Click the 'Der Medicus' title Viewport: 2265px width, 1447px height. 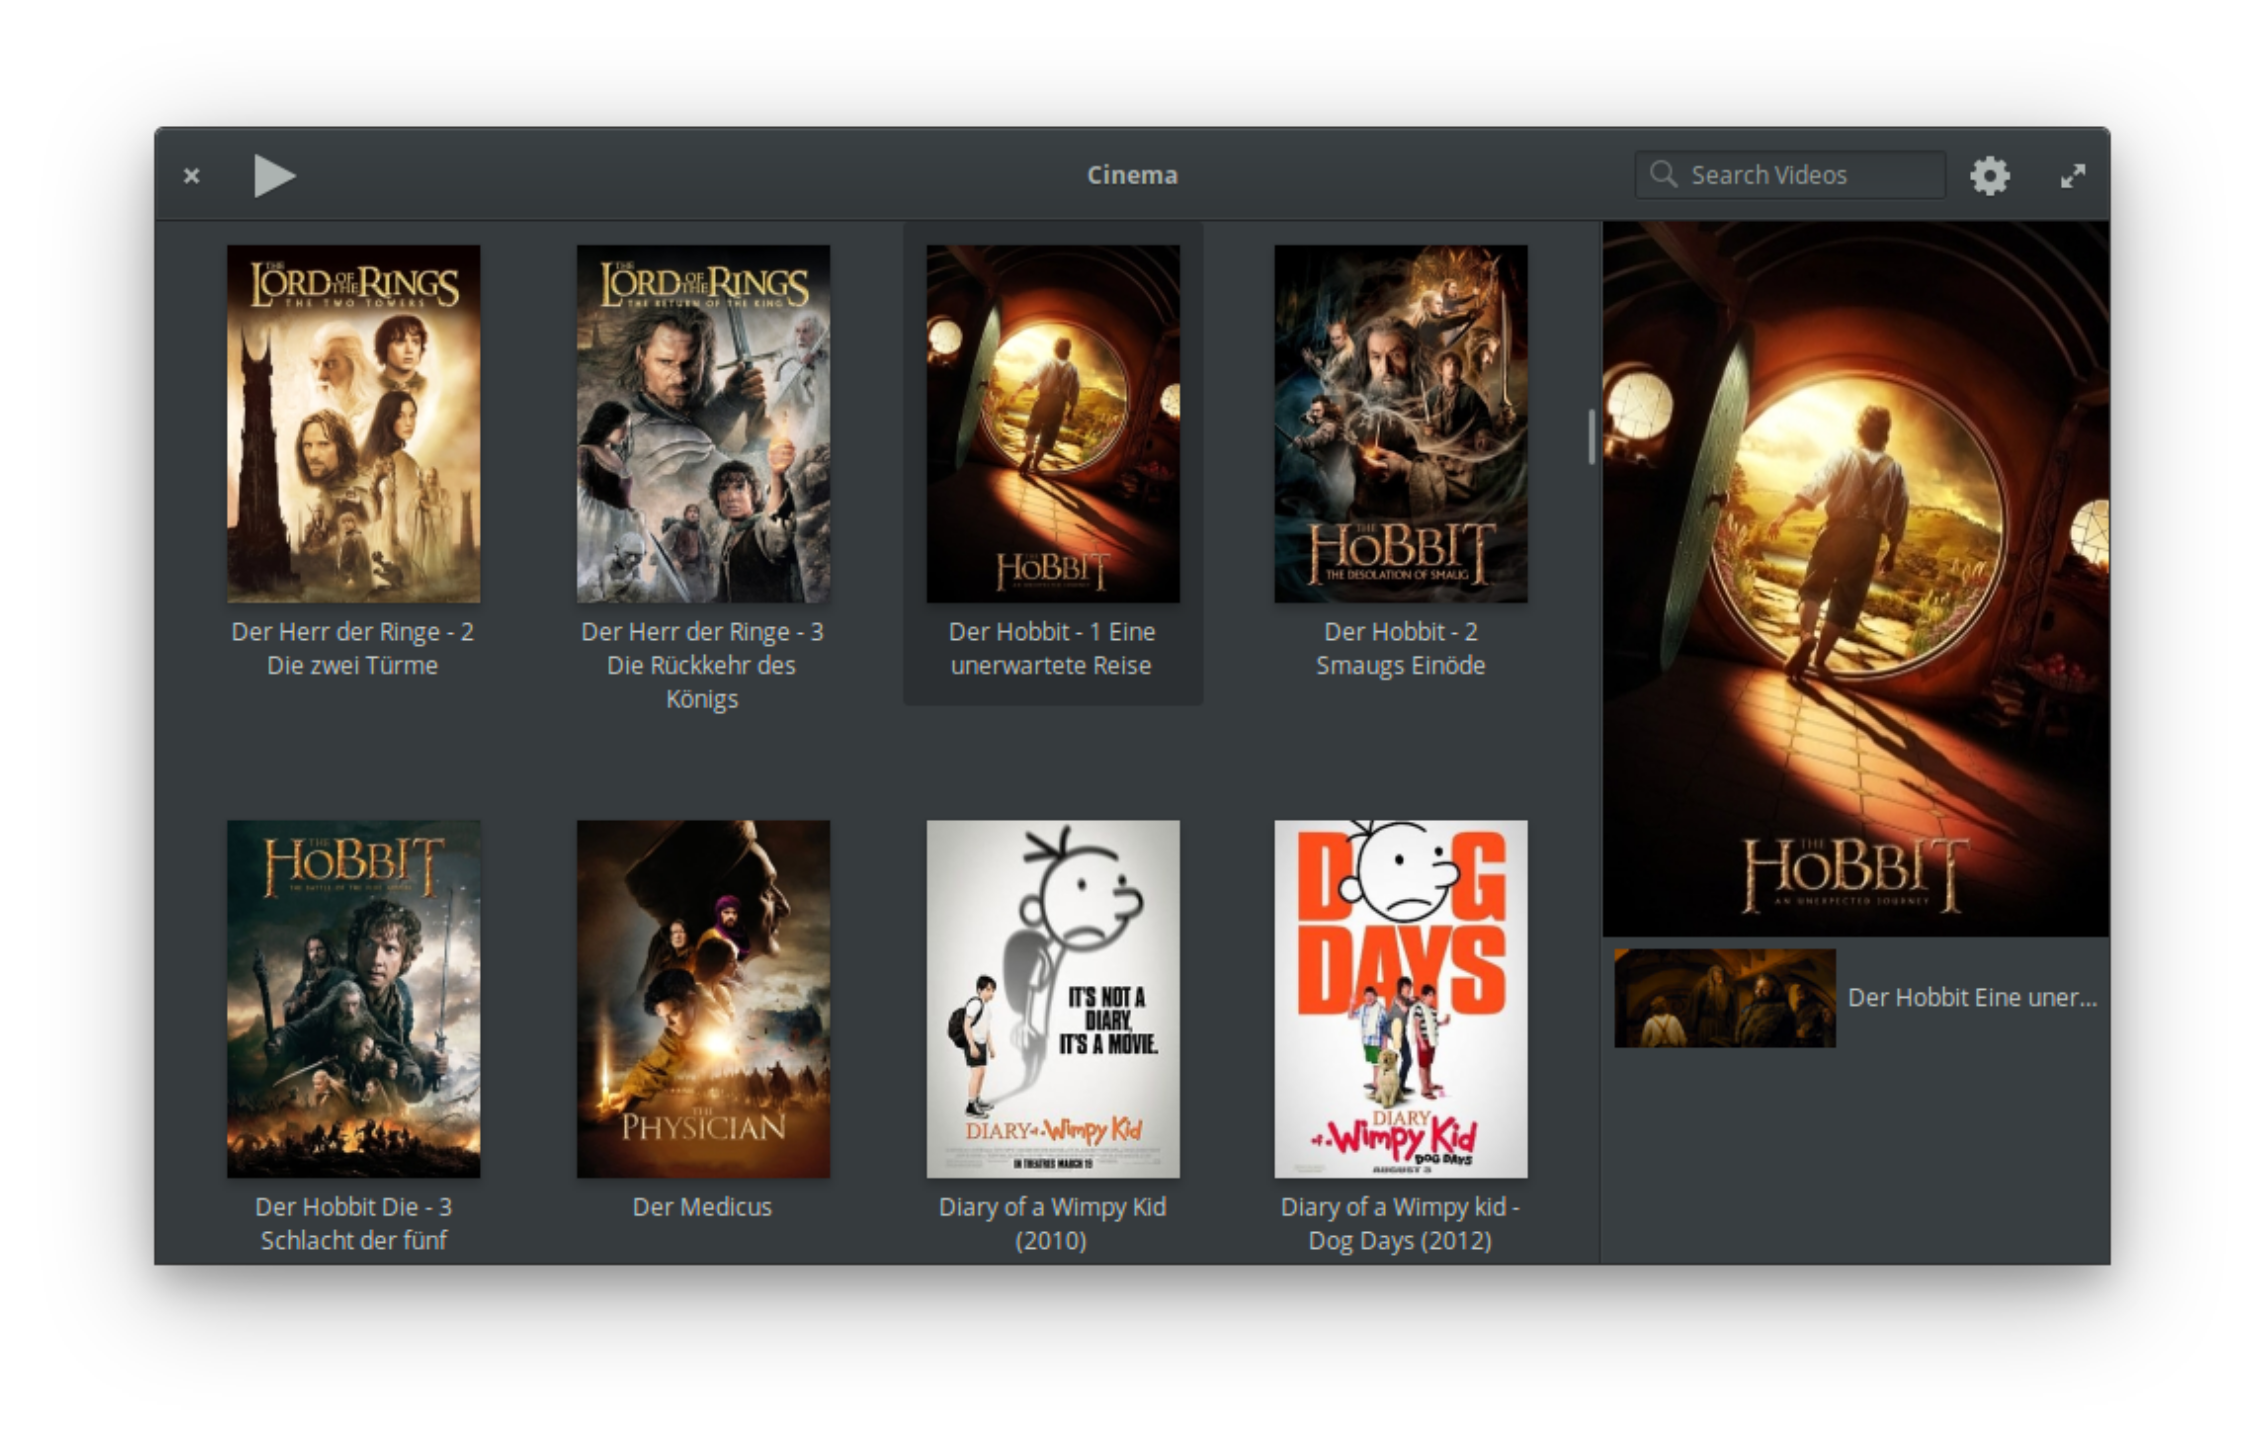703,1207
